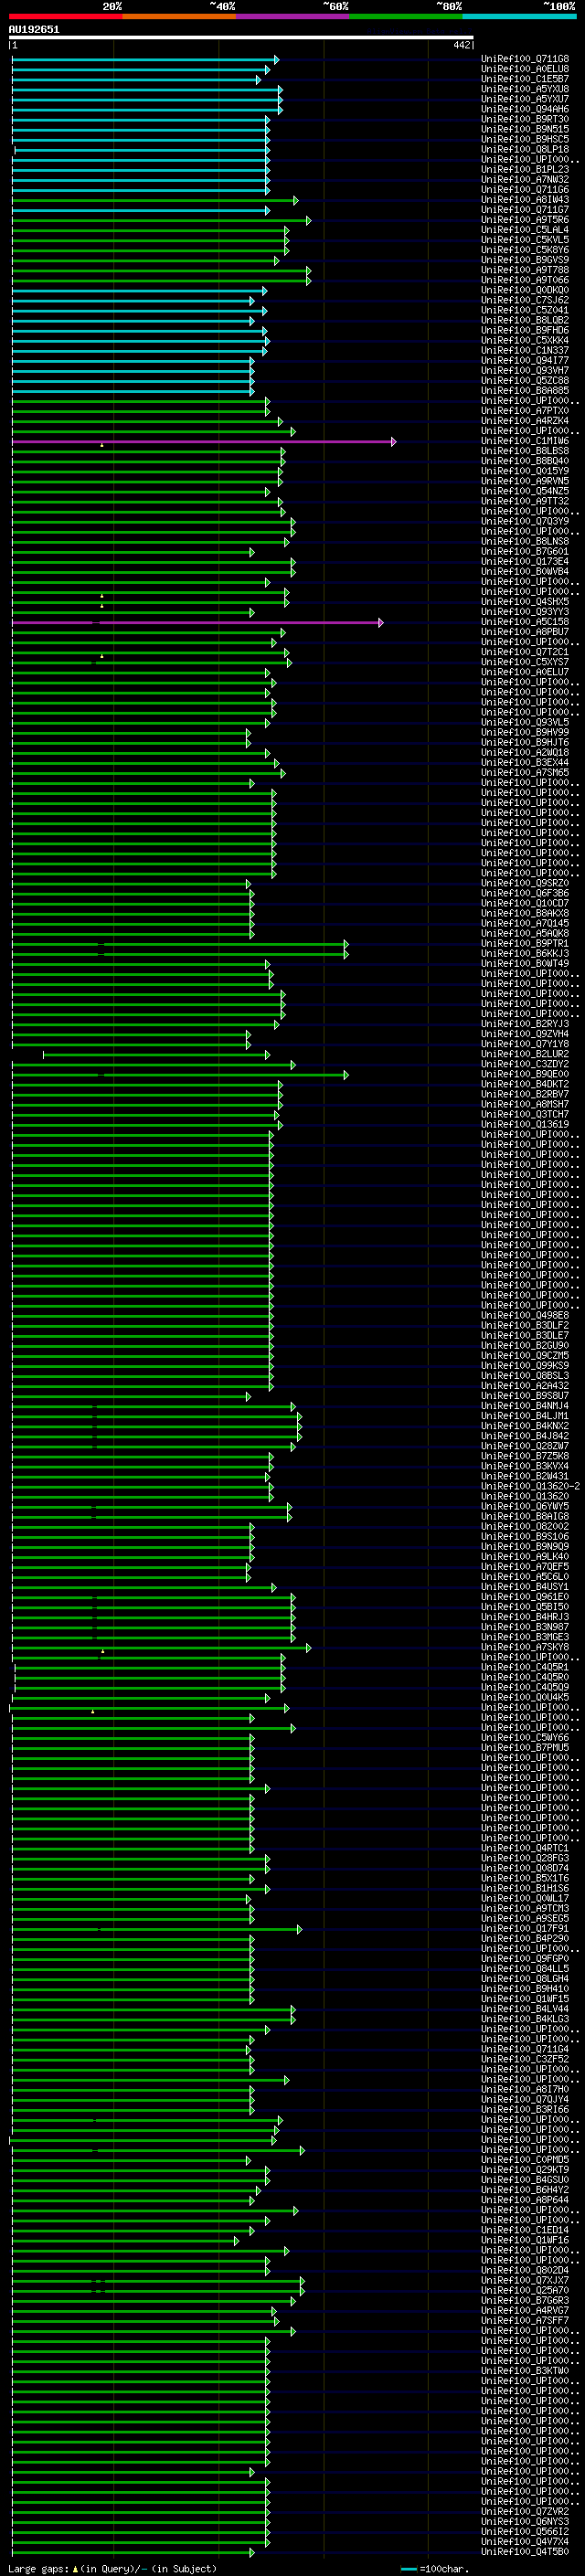Select the UniRef100_Q7Q3Y9 label
585x2576 pixels.
[x=525, y=521]
